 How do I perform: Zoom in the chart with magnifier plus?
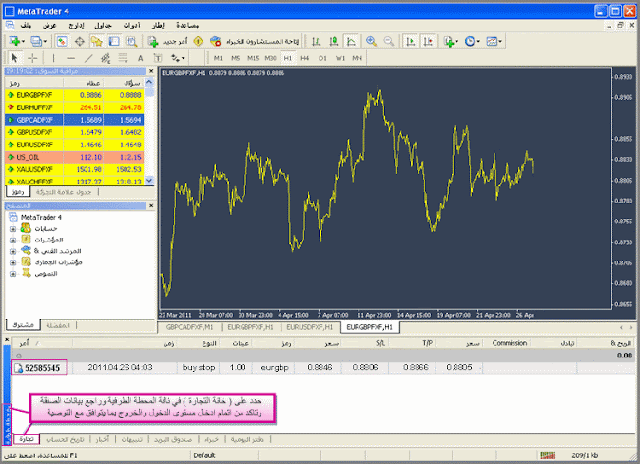point(371,41)
